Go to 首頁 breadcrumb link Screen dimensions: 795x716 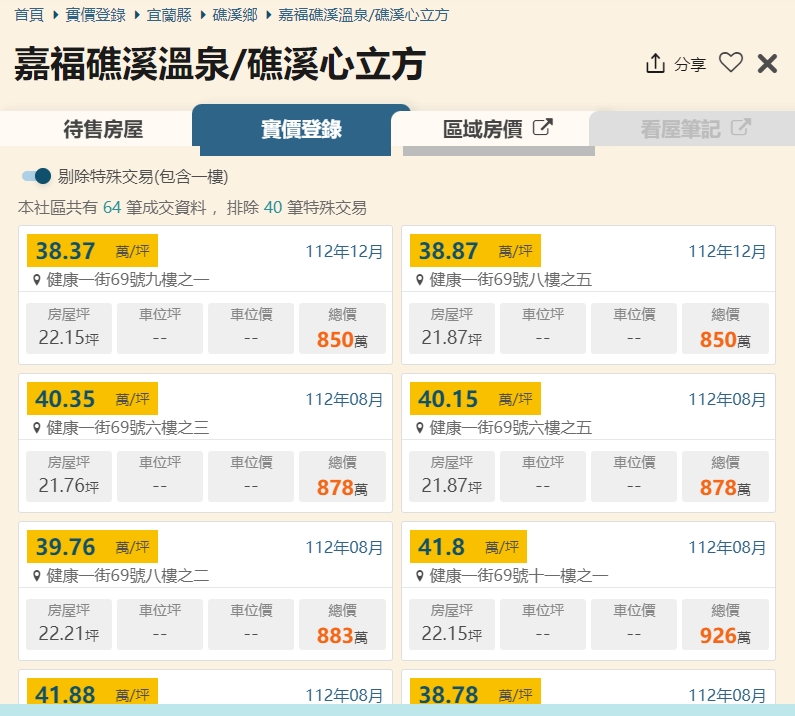29,15
